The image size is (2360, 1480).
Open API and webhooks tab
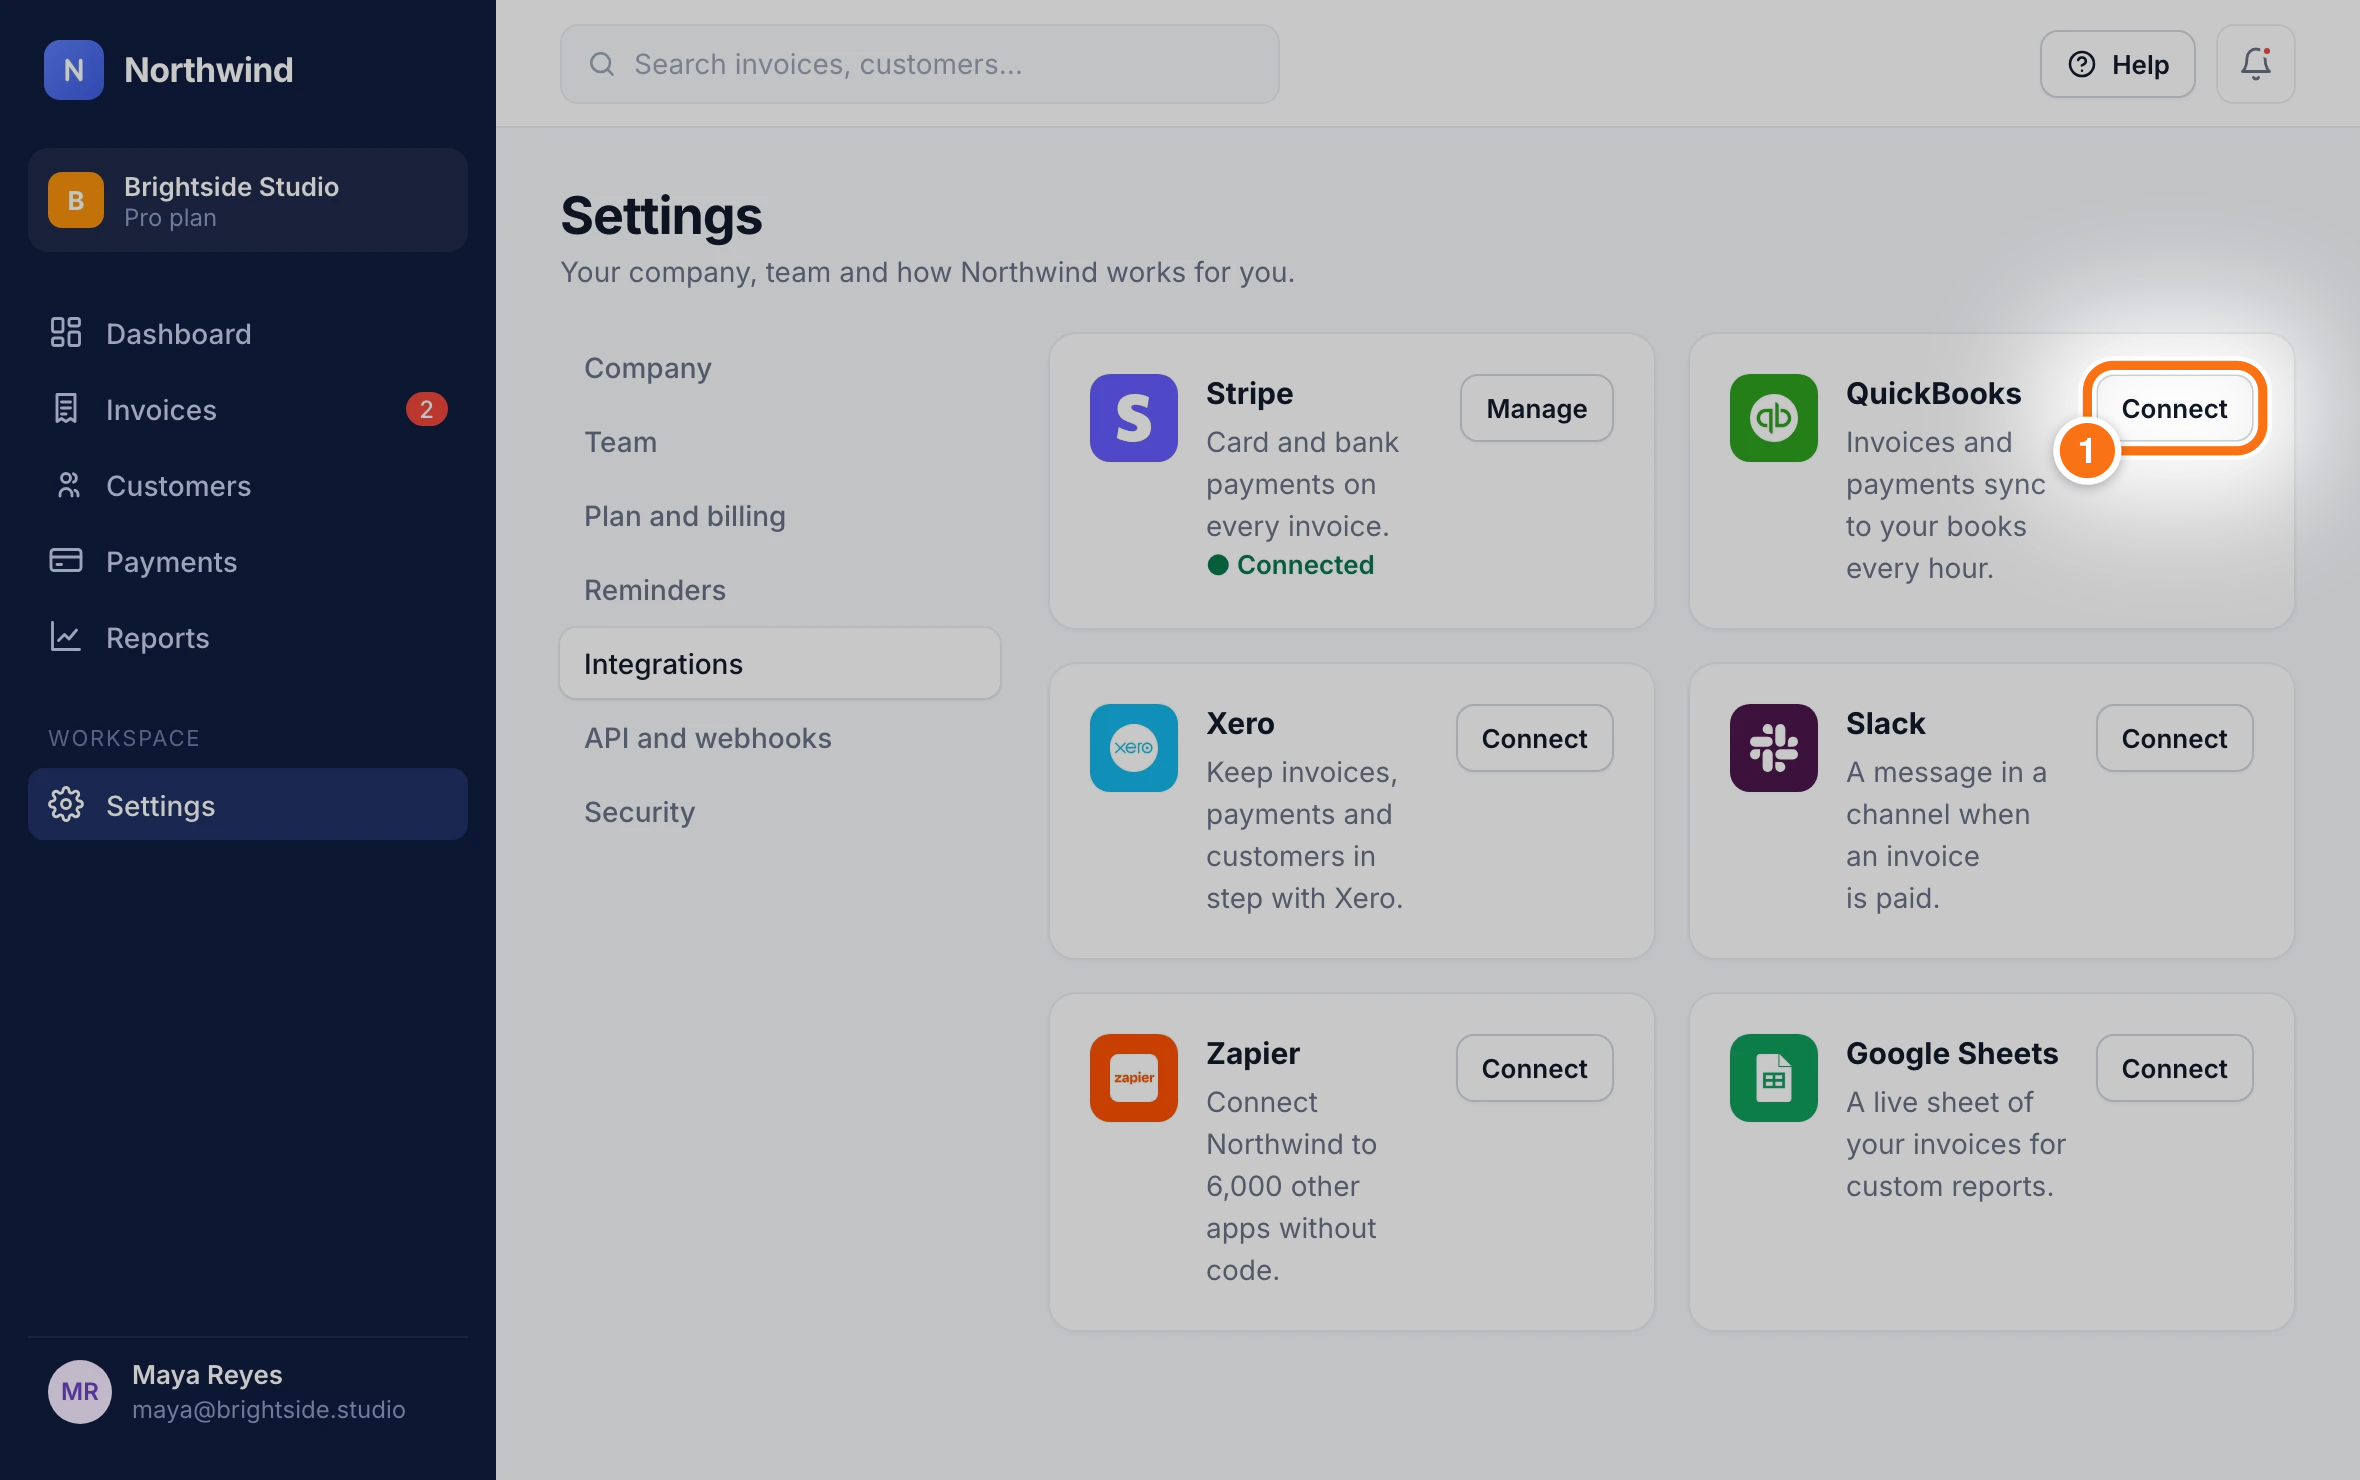780,738
